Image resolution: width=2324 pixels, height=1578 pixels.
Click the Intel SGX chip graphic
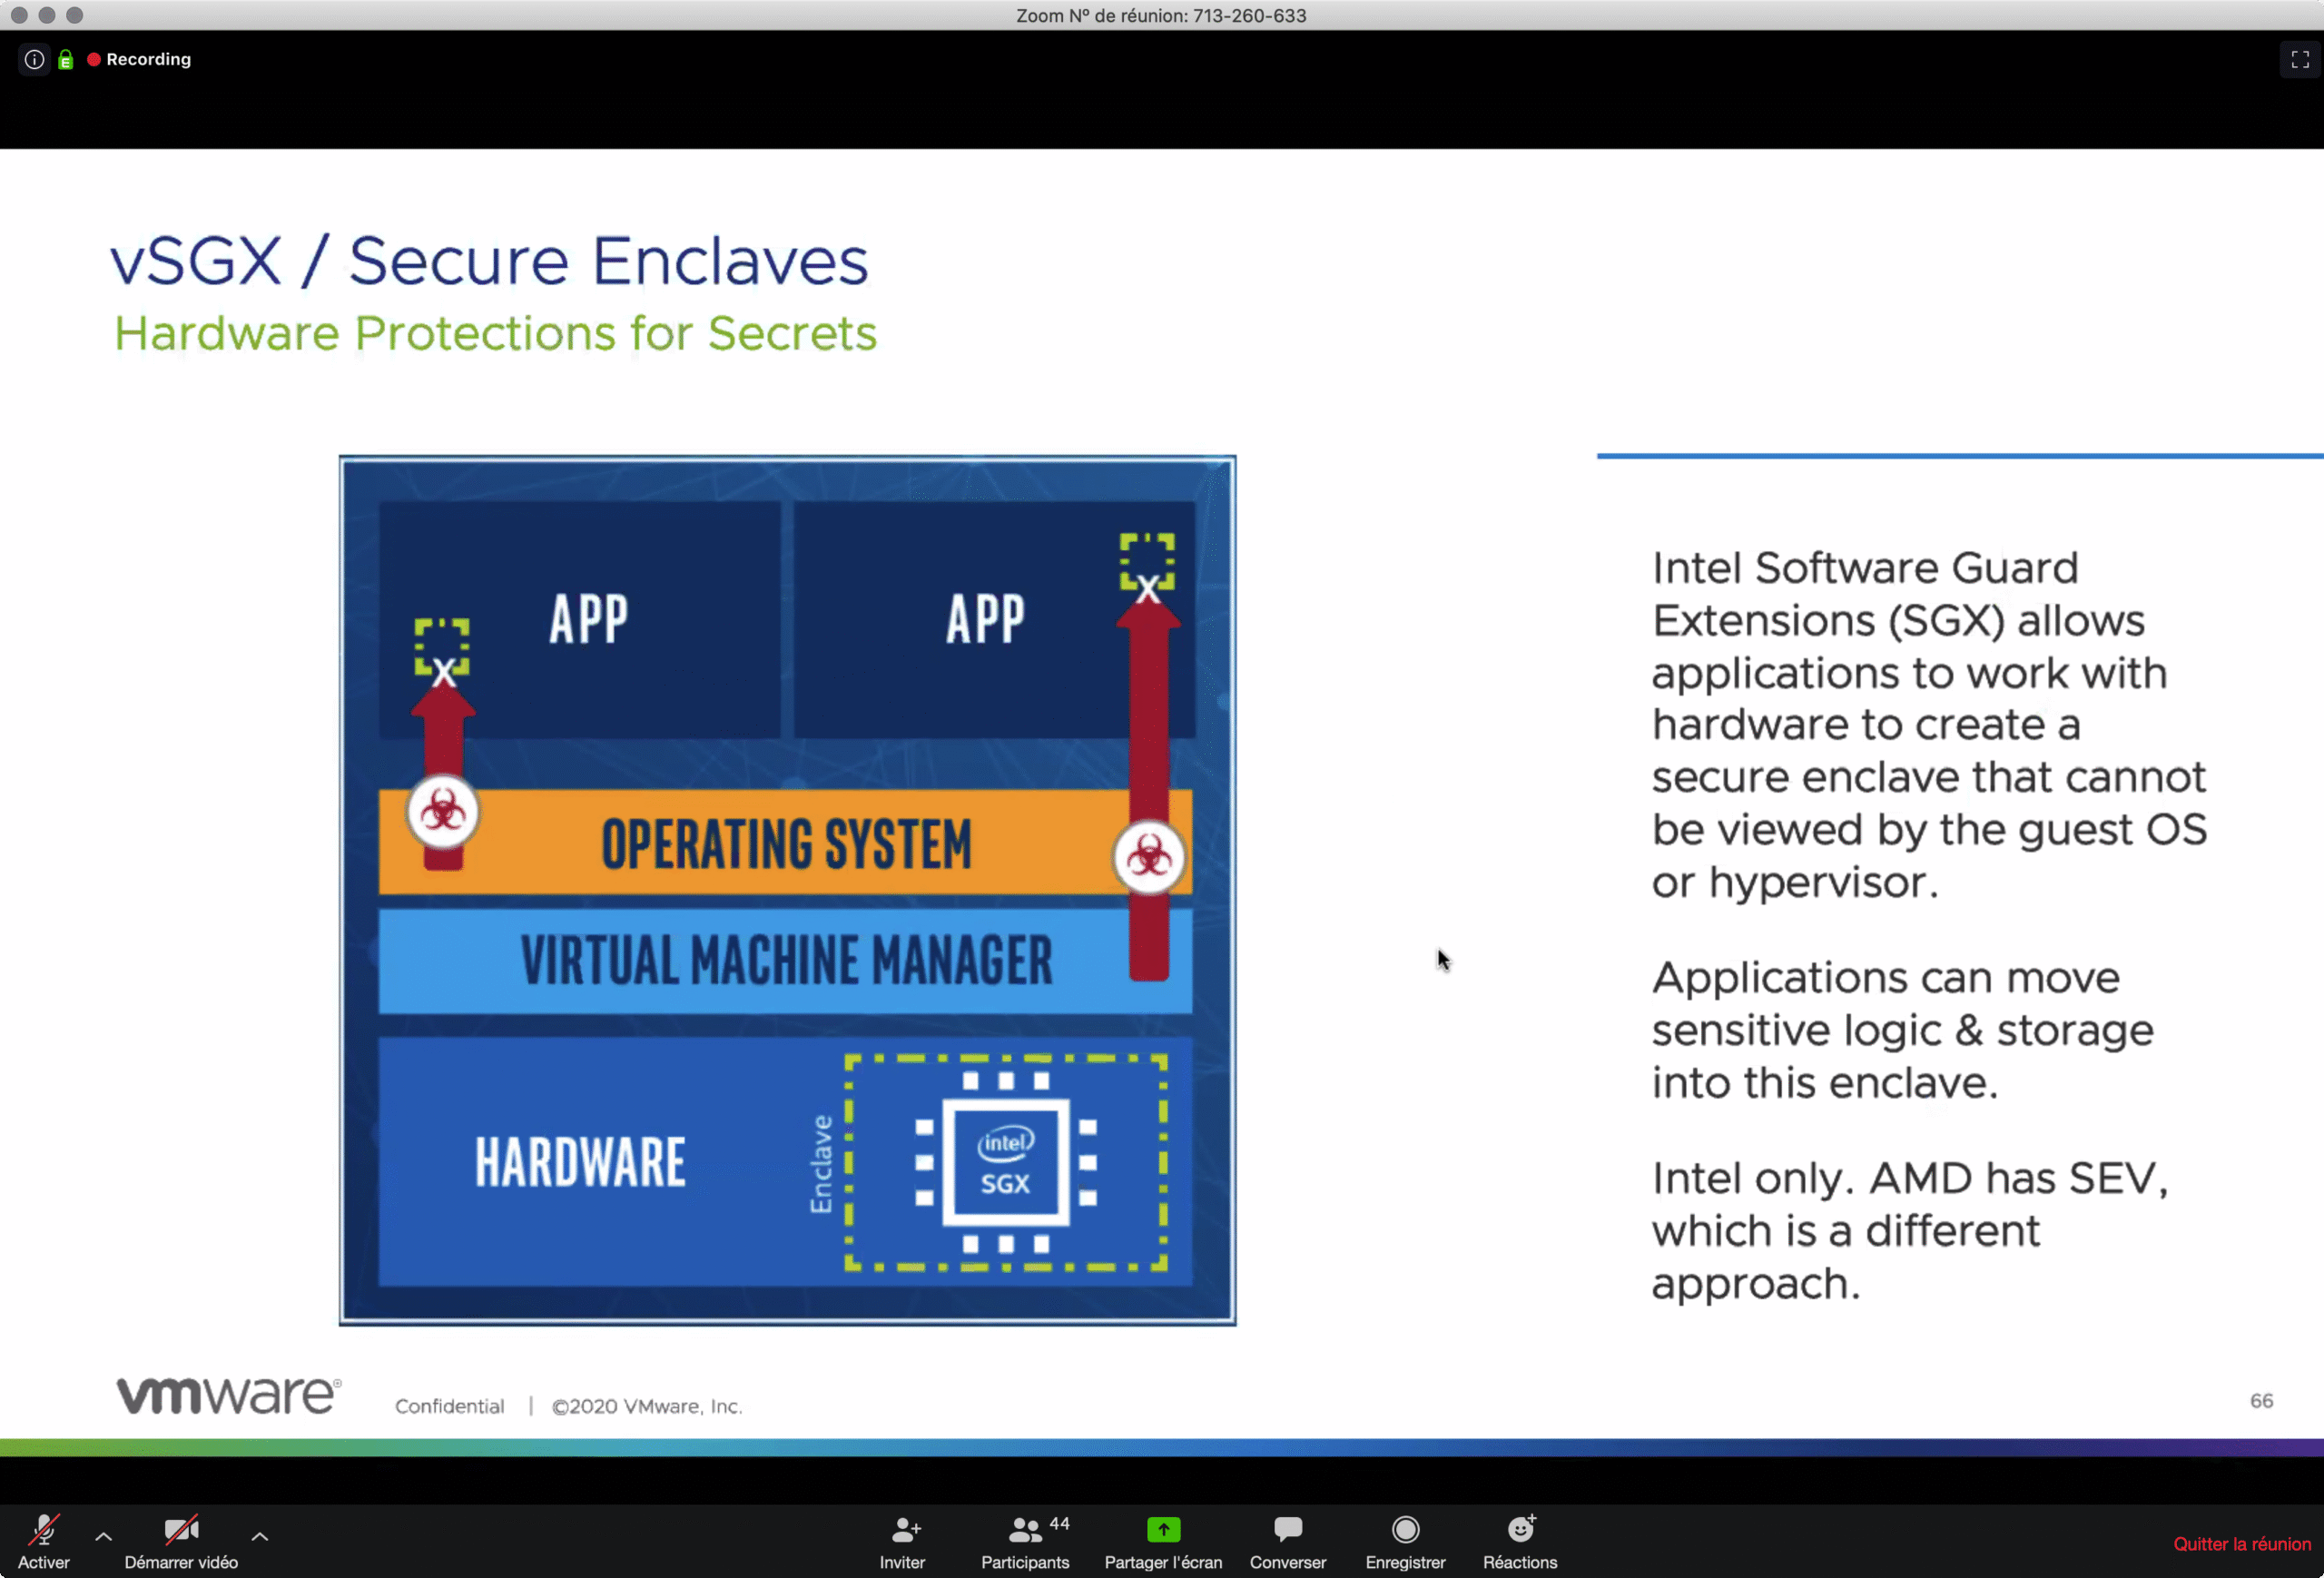point(1005,1162)
